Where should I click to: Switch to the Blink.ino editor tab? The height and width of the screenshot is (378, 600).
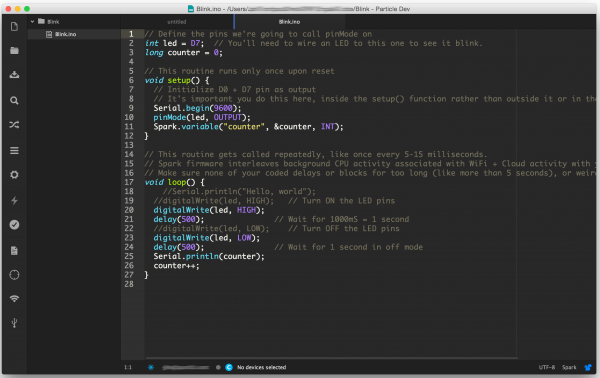point(289,22)
